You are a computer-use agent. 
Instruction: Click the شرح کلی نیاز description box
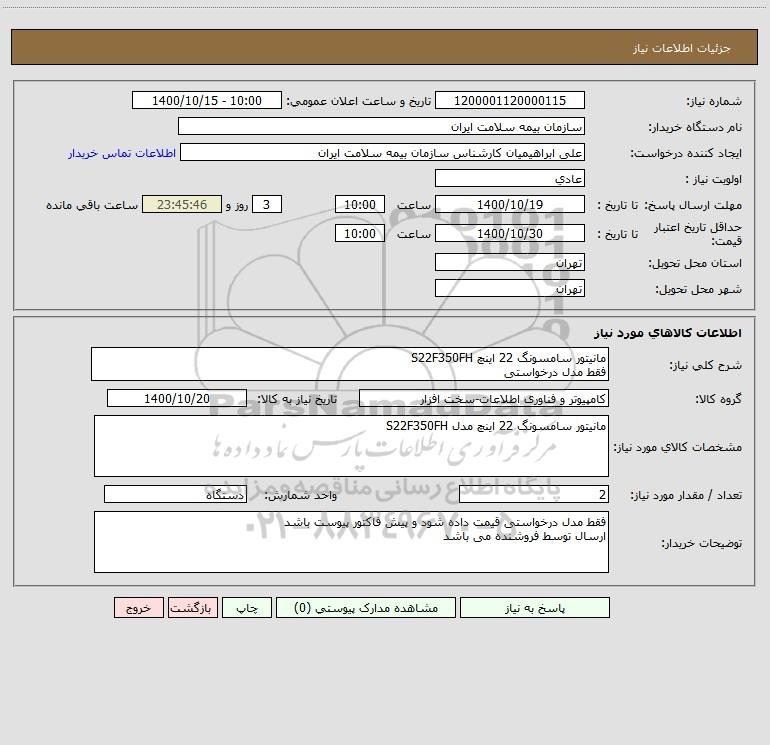click(350, 364)
